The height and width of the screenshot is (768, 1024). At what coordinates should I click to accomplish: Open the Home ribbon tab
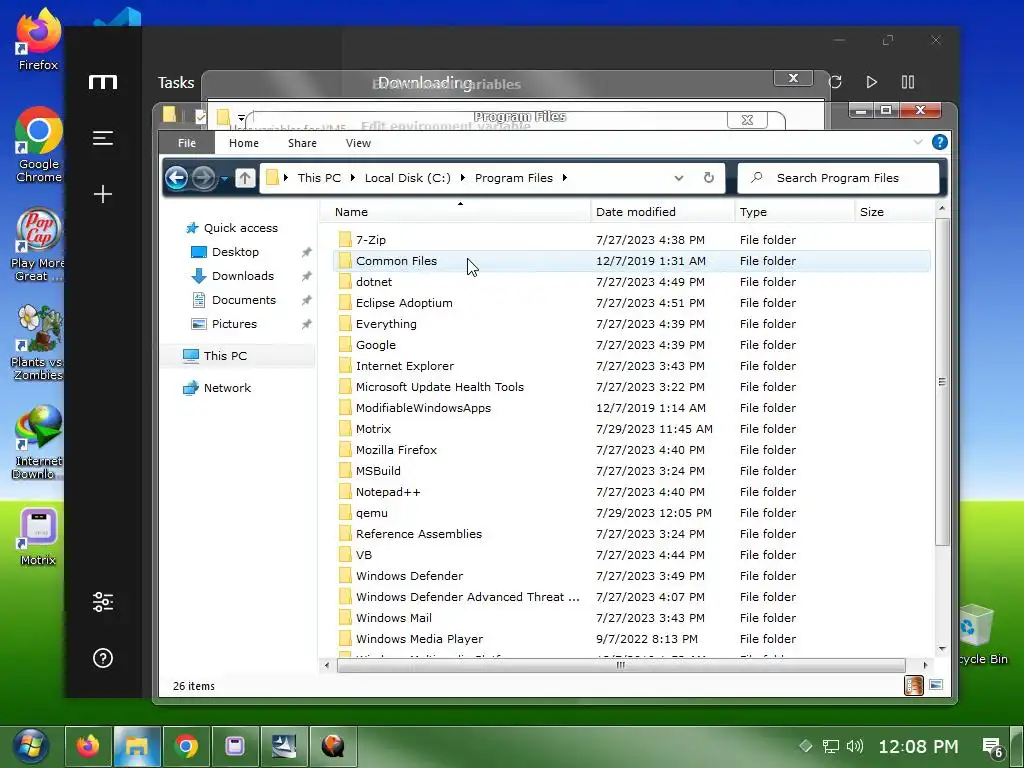pos(244,143)
